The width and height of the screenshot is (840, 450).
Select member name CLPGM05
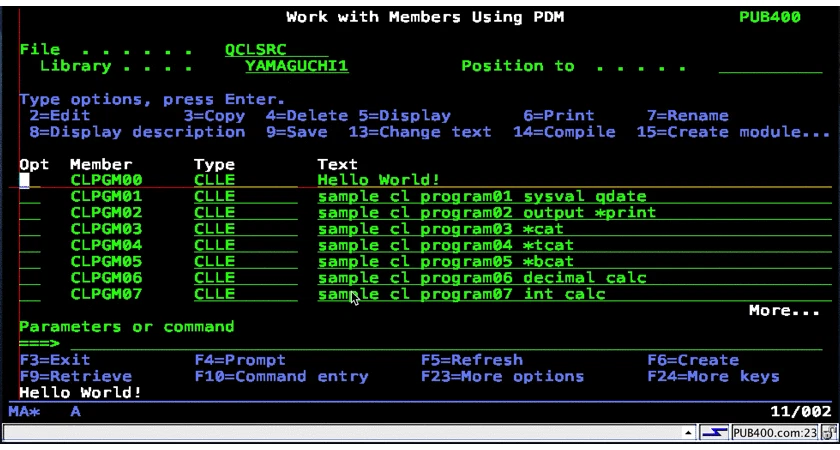(x=106, y=261)
